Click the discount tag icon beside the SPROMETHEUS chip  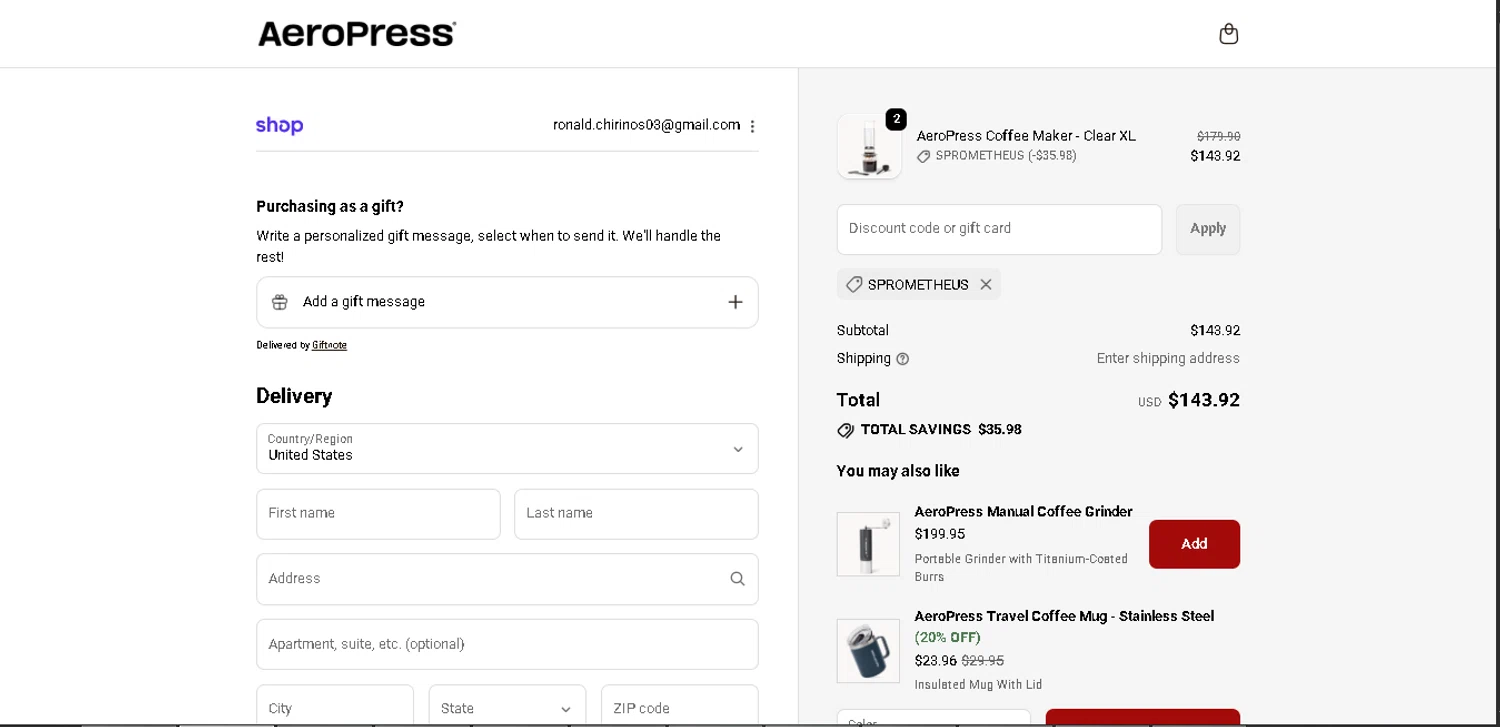854,285
